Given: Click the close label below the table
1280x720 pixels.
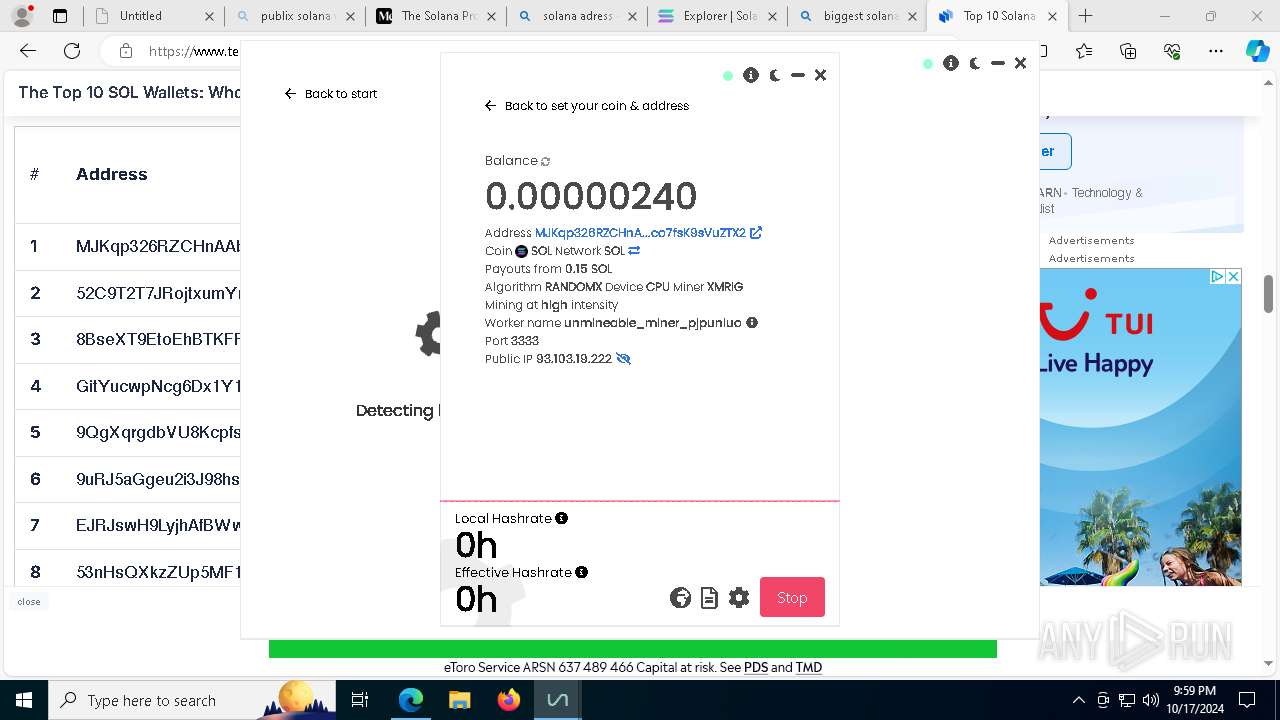Looking at the screenshot, I should (29, 602).
